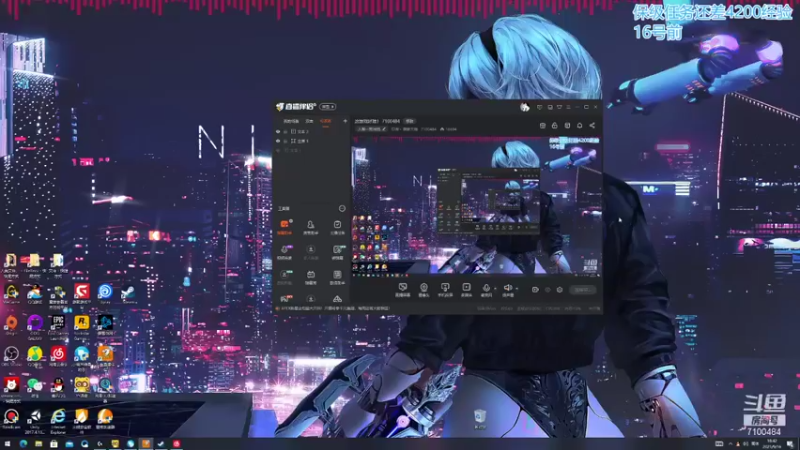Click the Epic Games Launcher desktop icon
800x450 pixels.
(x=58, y=325)
